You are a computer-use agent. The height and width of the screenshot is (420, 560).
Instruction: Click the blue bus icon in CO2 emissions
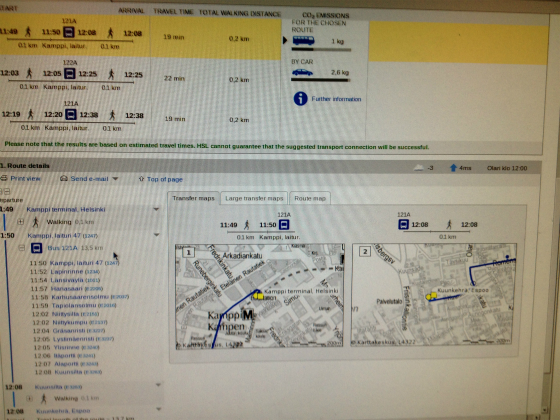click(304, 40)
